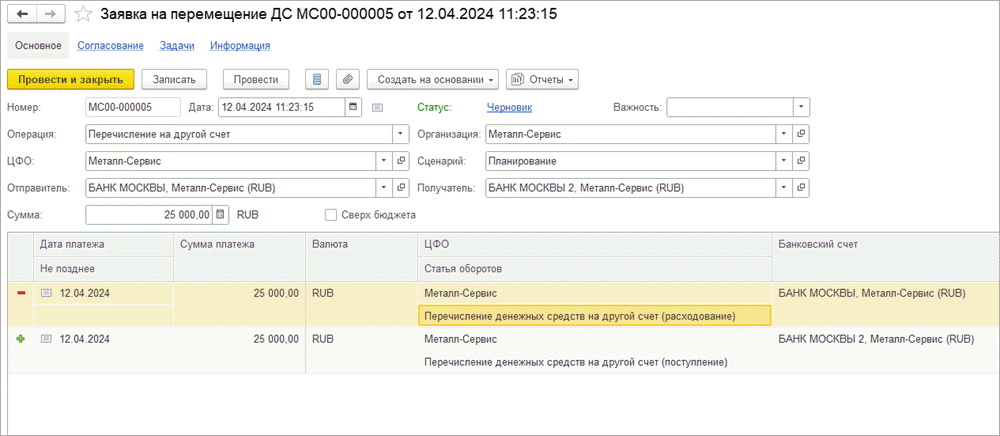Click the comment icon next to date

(x=378, y=107)
